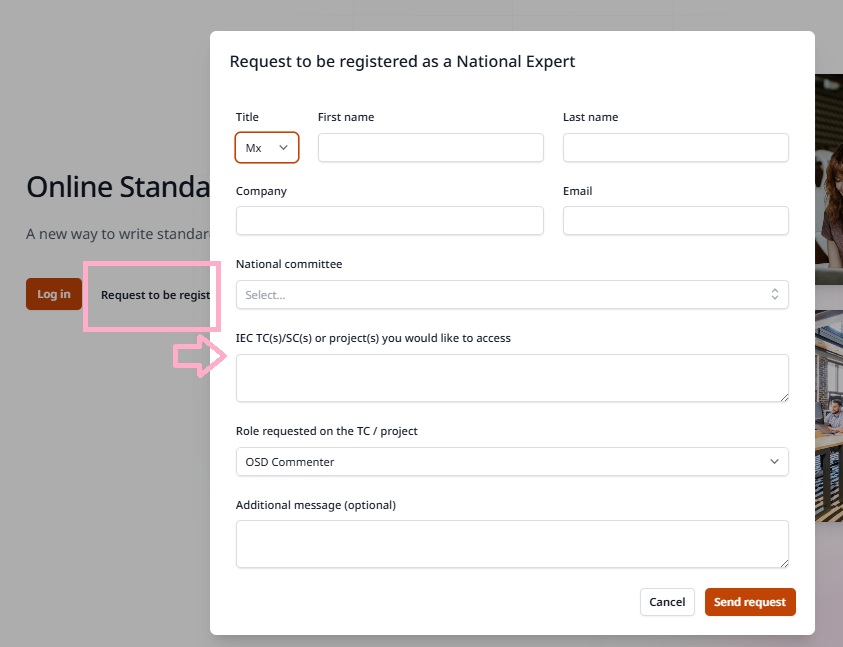Click the Online Standards heading text
This screenshot has width=843, height=647.
(x=116, y=186)
